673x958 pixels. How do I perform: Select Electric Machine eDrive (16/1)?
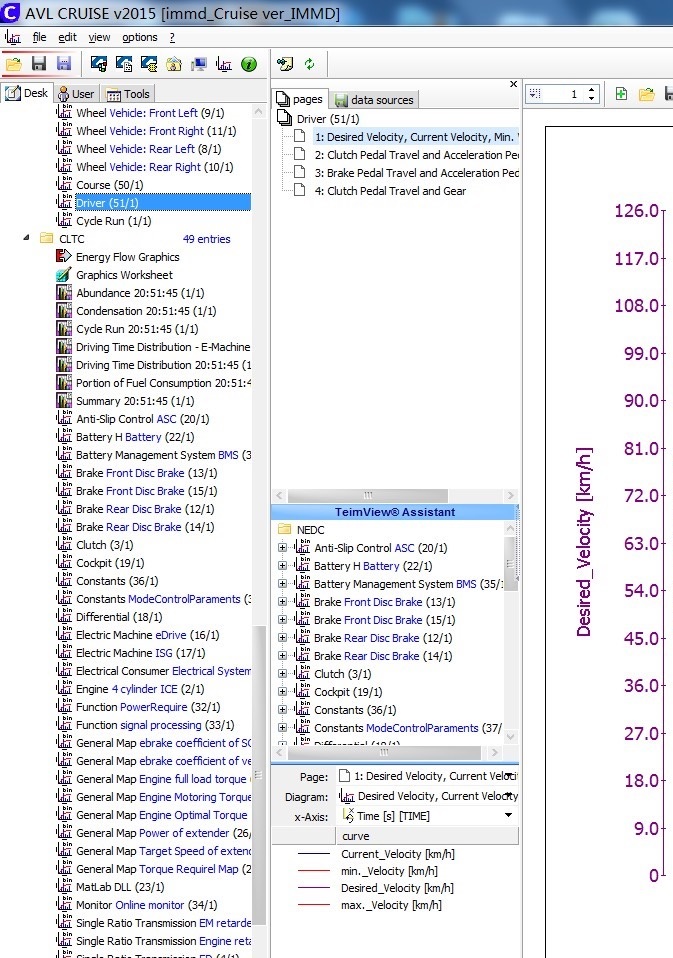[x=147, y=635]
